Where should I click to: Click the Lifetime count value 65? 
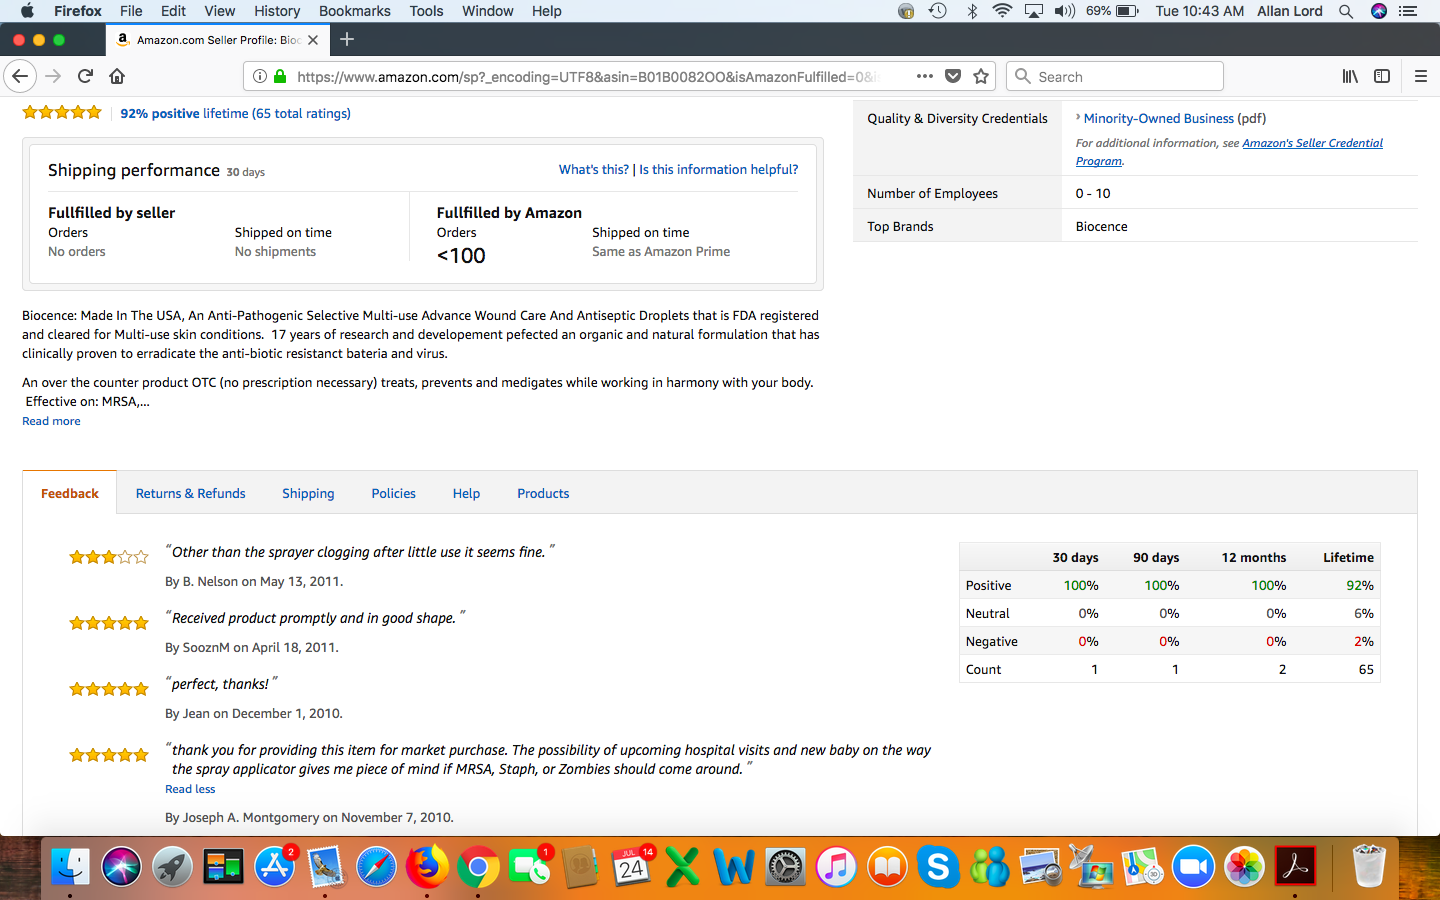point(1366,669)
